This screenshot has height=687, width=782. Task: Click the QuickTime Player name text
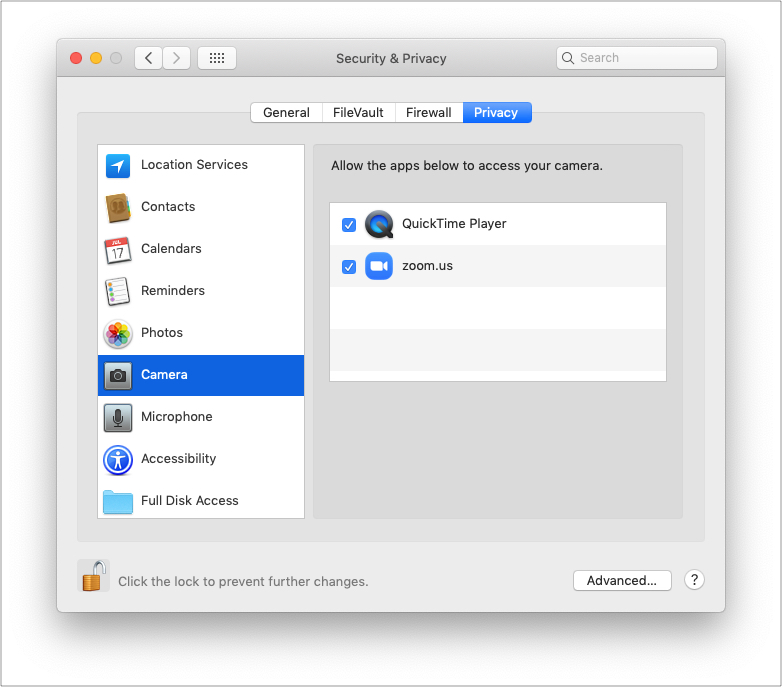[454, 224]
